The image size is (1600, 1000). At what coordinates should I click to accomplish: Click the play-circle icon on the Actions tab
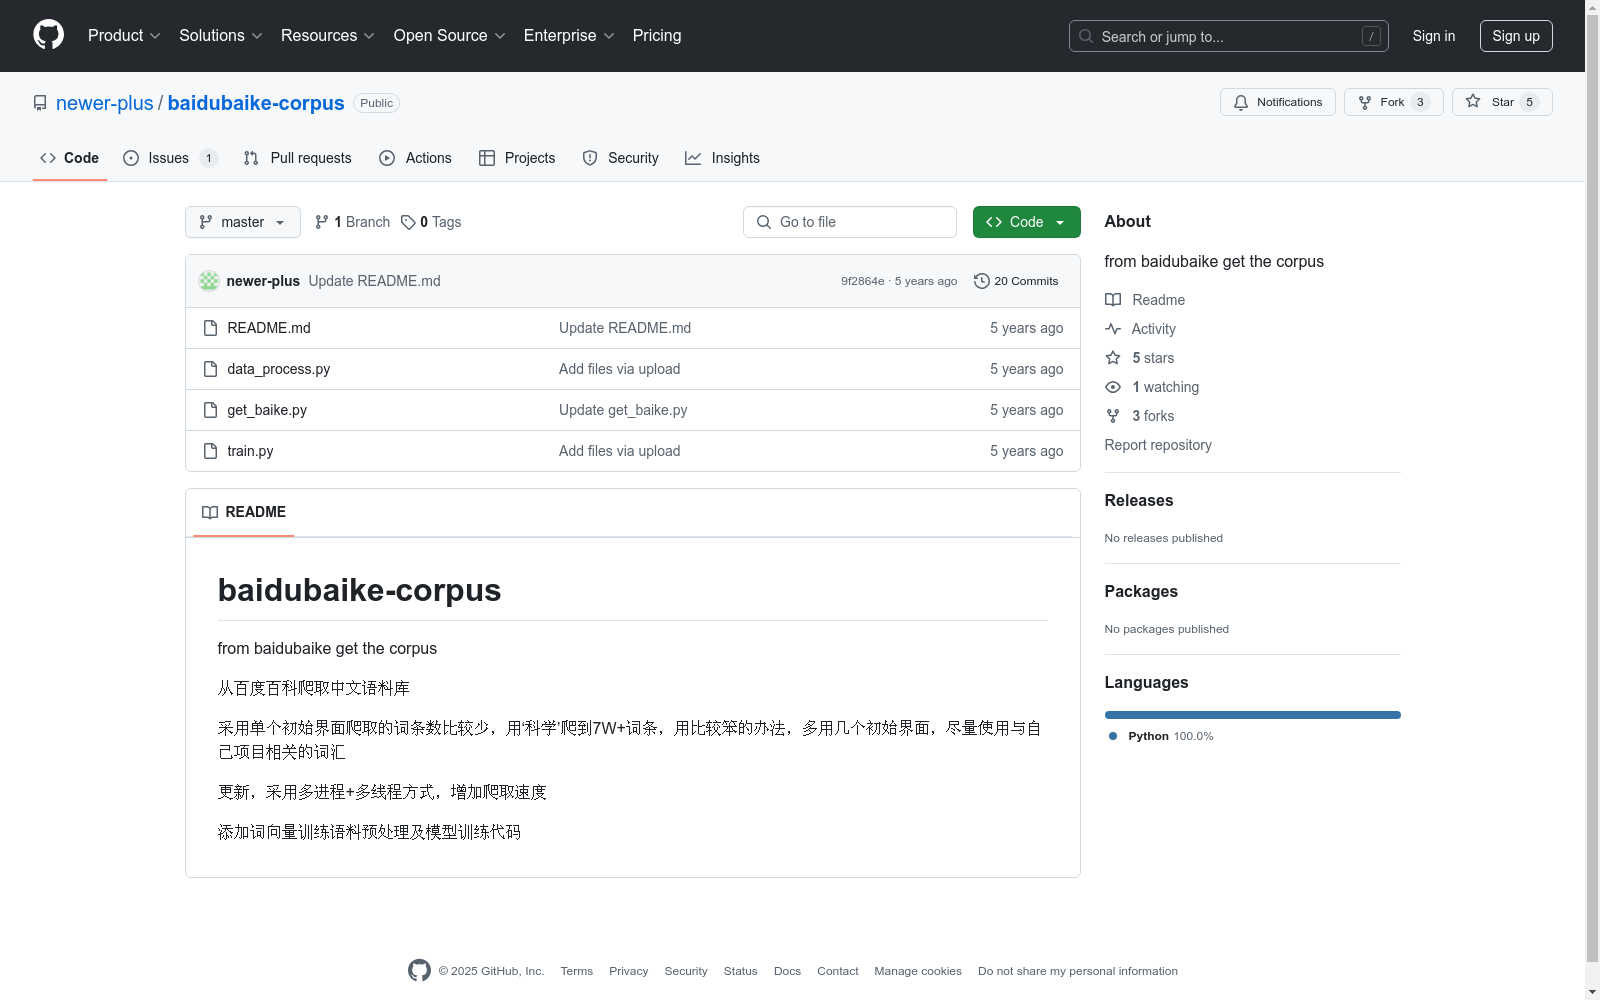point(387,158)
